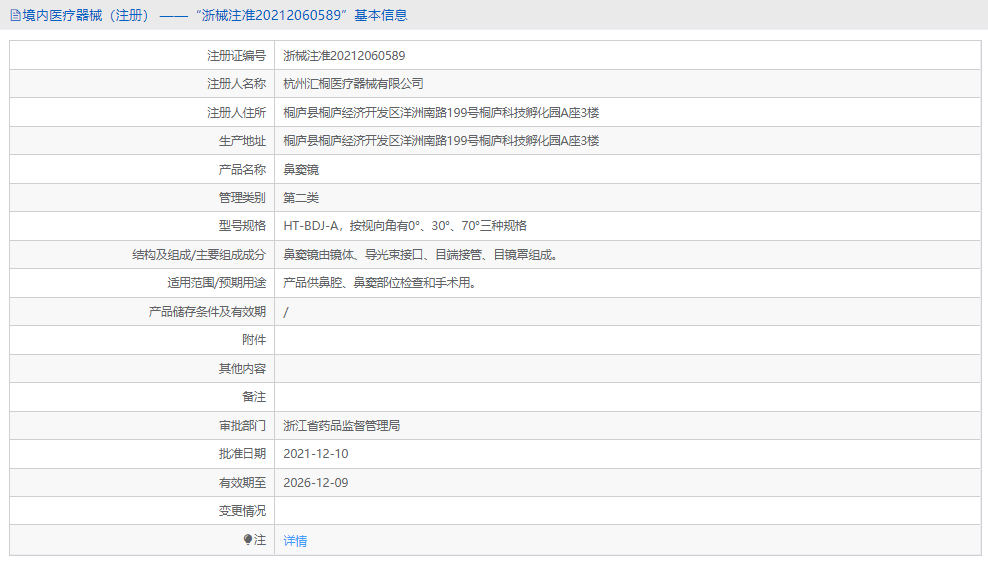
Task: Click the 型号规格 label
Action: 242,226
